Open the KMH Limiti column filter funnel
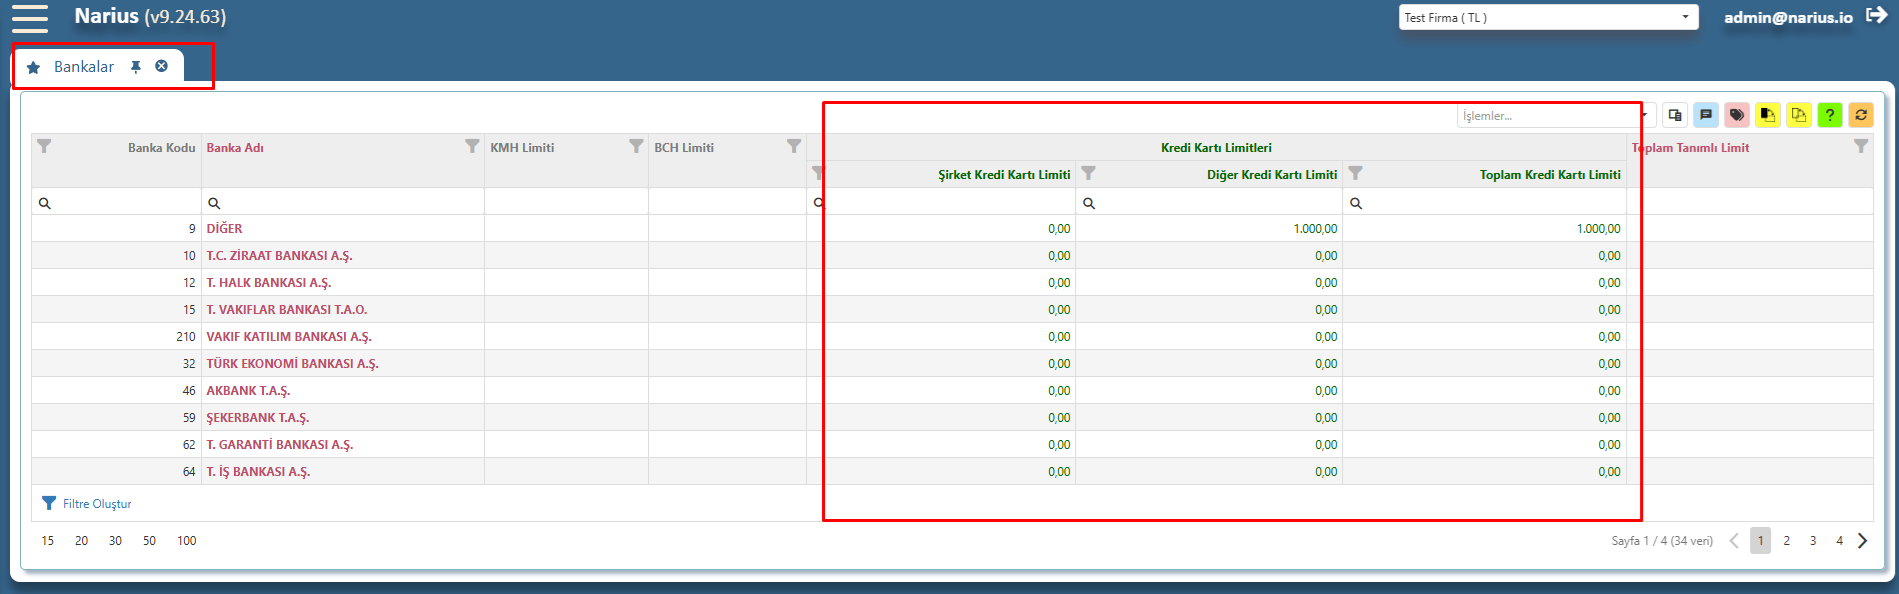The image size is (1899, 594). pyautogui.click(x=636, y=146)
